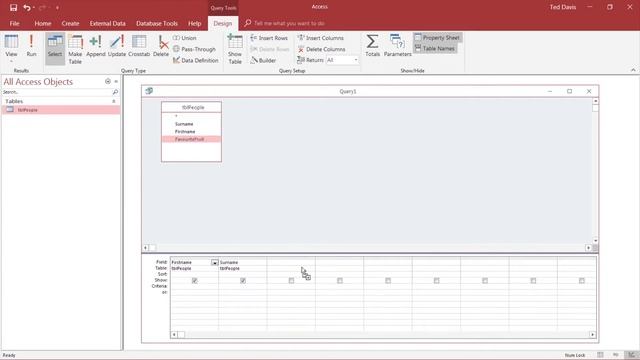Click the Undo arrow icon
Screen dimensions: 640x360
click(x=27, y=7)
